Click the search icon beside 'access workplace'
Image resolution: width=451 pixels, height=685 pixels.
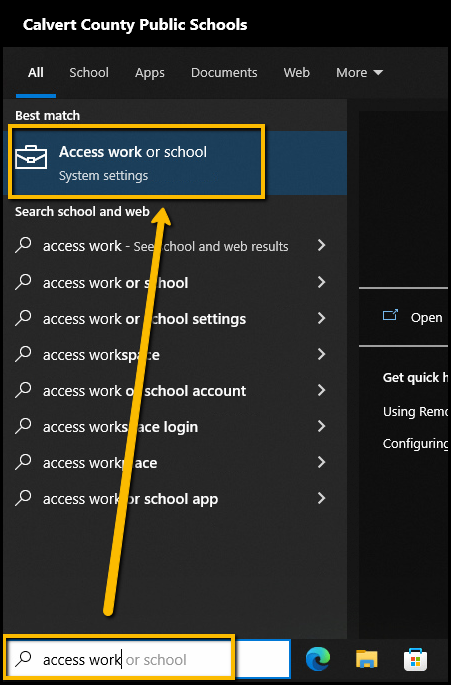point(23,462)
